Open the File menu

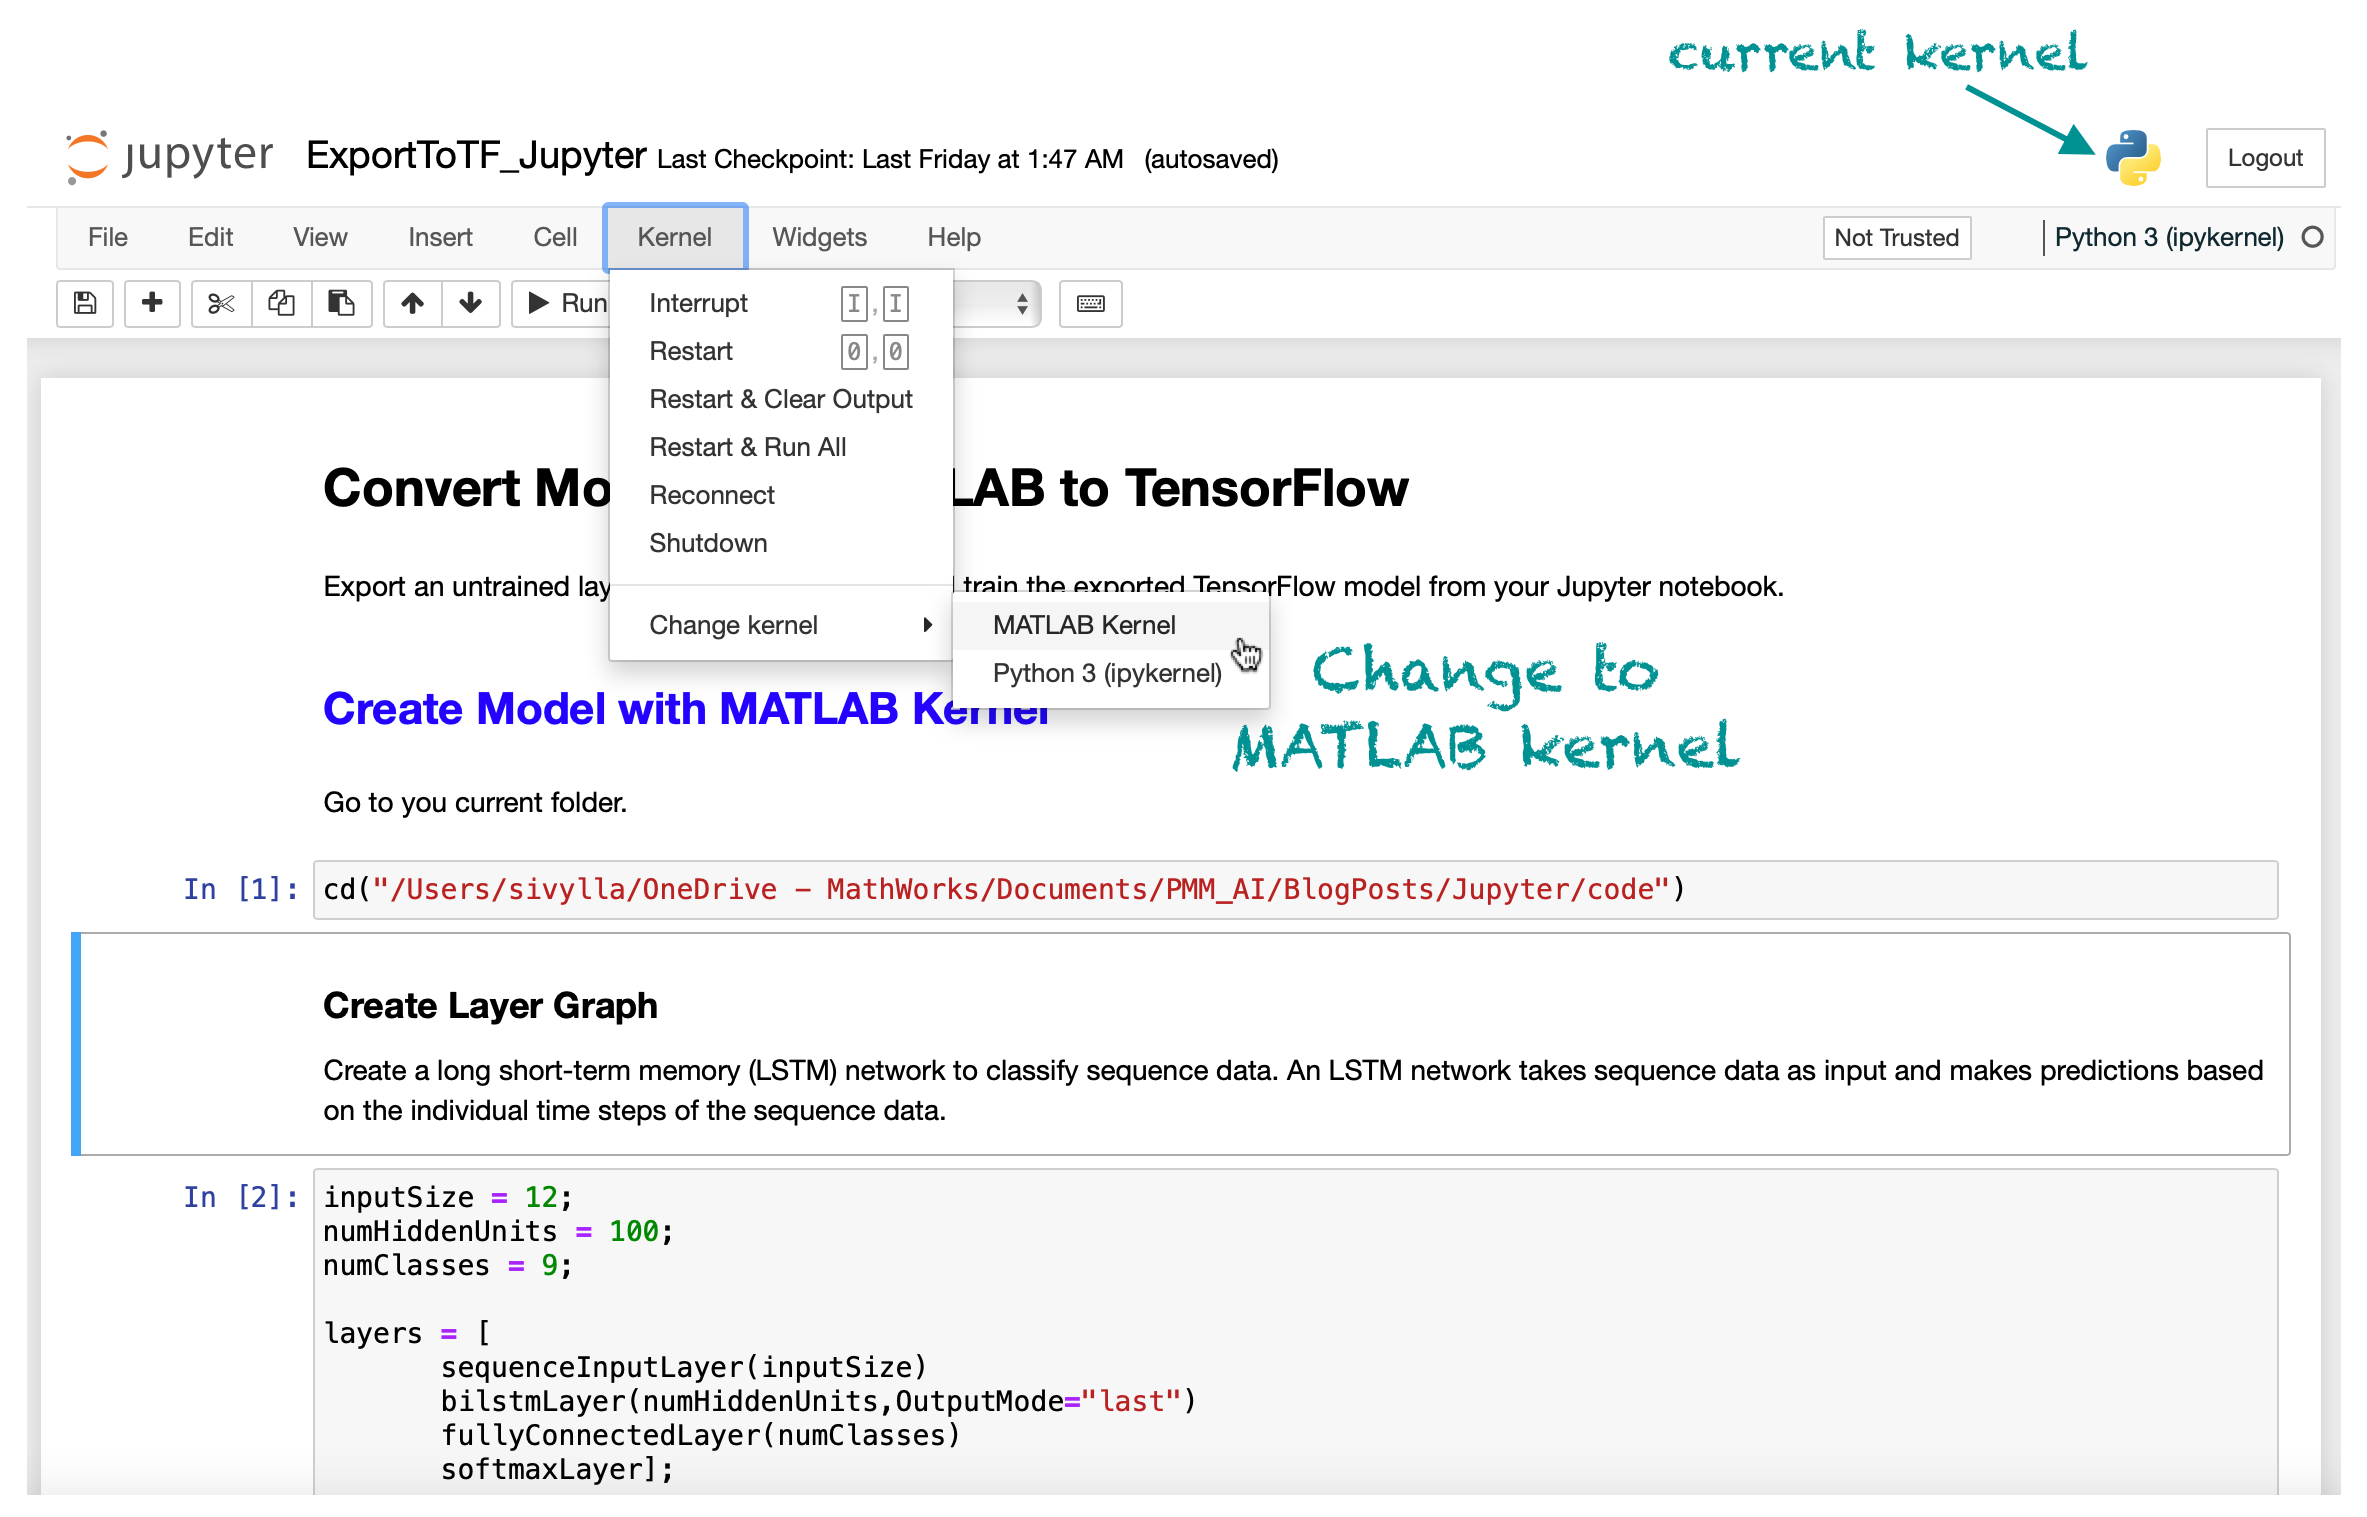108,237
